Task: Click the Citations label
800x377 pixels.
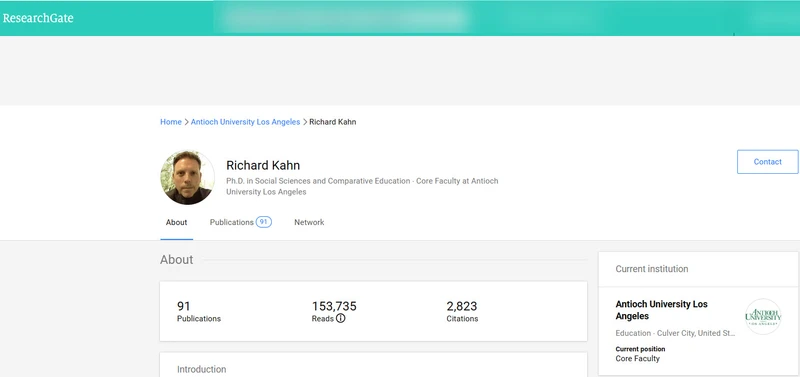Action: tap(462, 319)
